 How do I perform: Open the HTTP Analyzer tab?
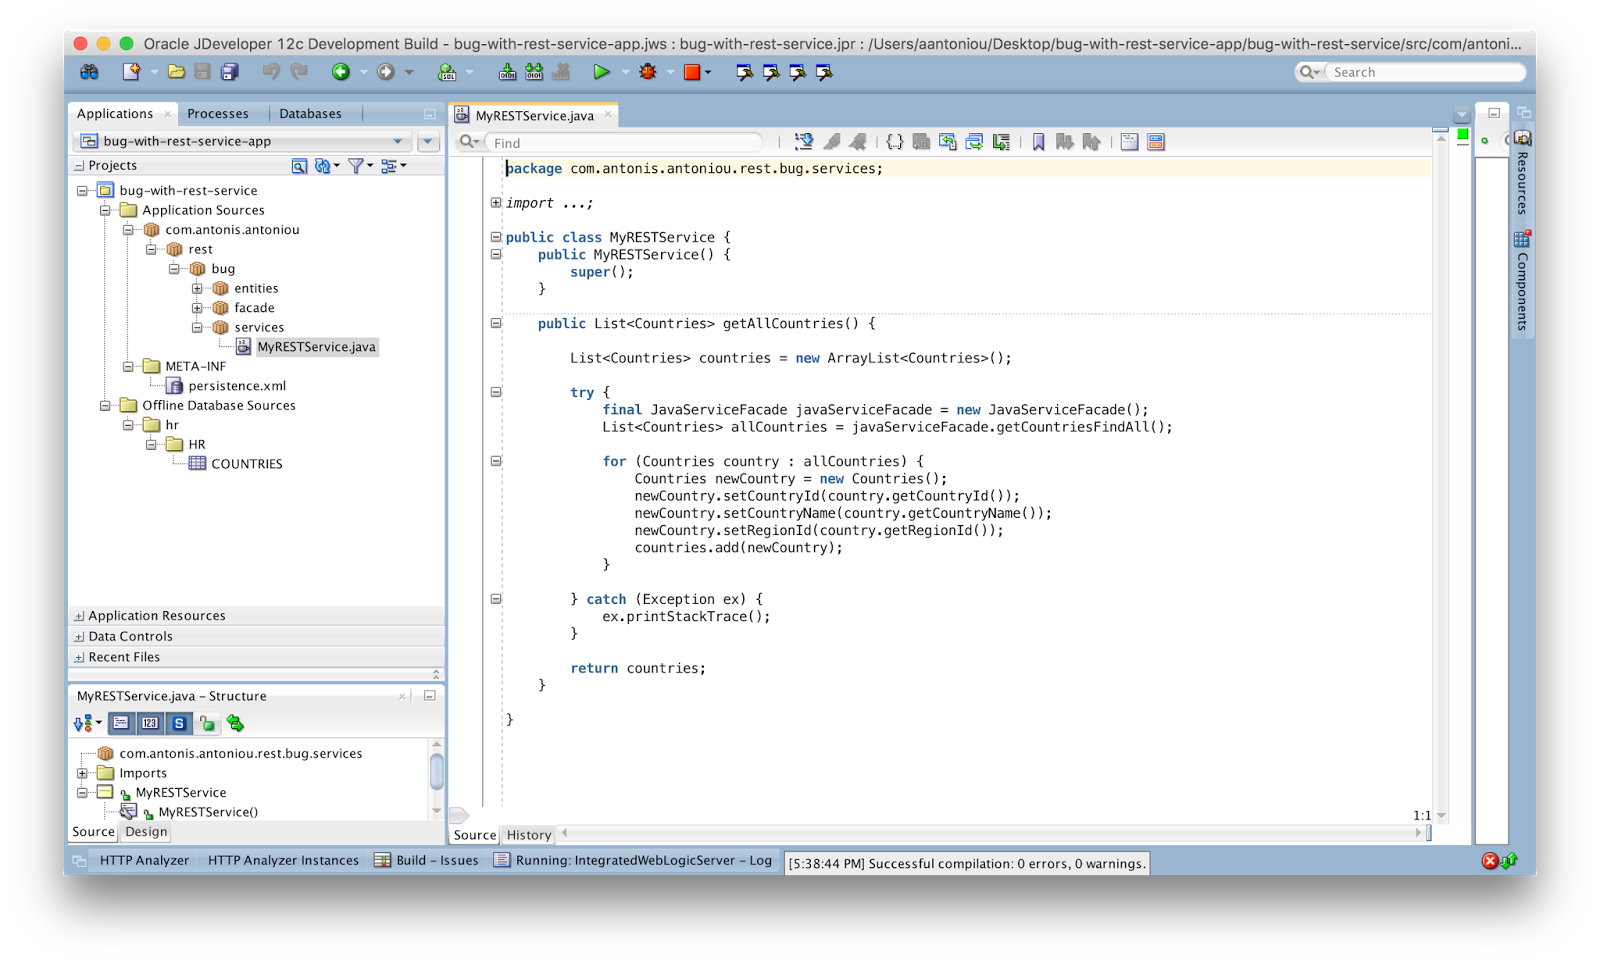click(x=144, y=860)
